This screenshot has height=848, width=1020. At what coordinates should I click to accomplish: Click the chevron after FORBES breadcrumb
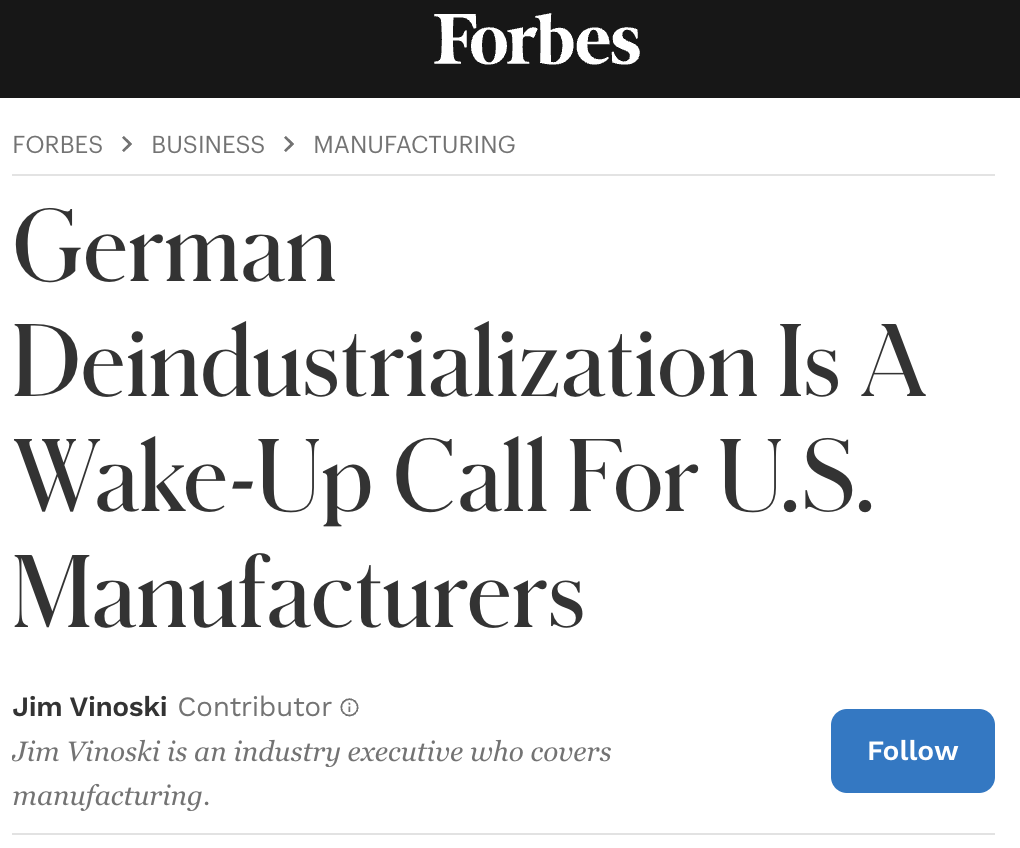[x=127, y=144]
